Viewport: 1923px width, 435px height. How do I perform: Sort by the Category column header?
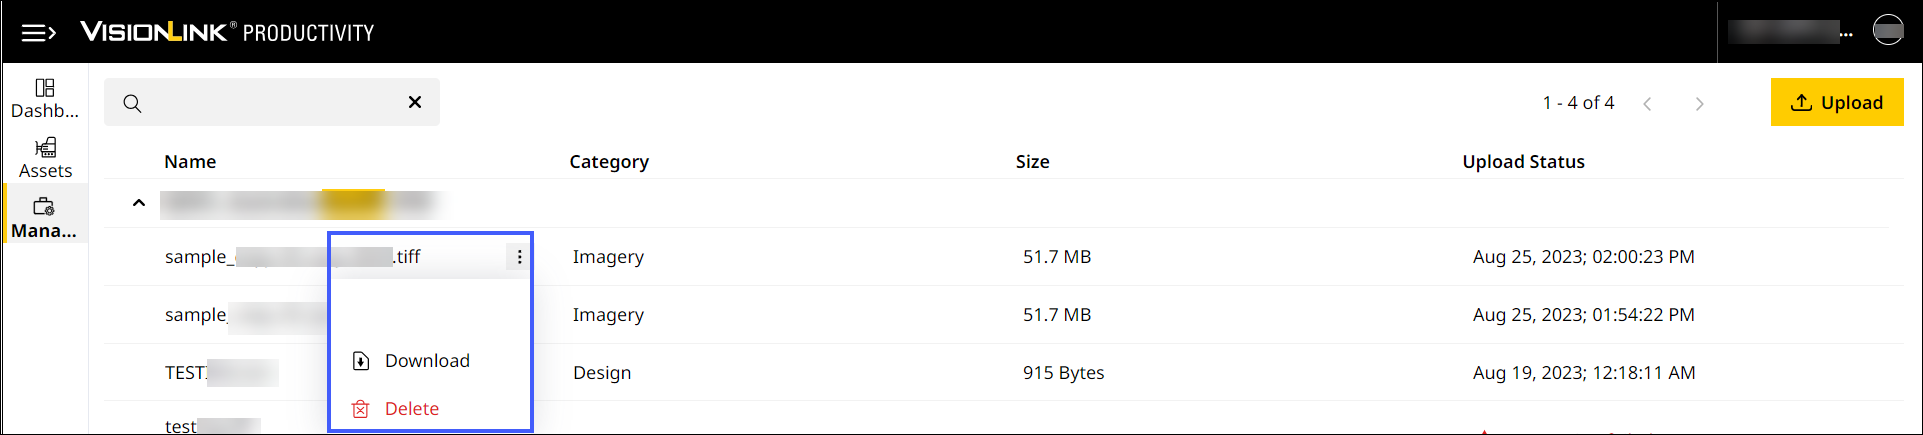(609, 162)
